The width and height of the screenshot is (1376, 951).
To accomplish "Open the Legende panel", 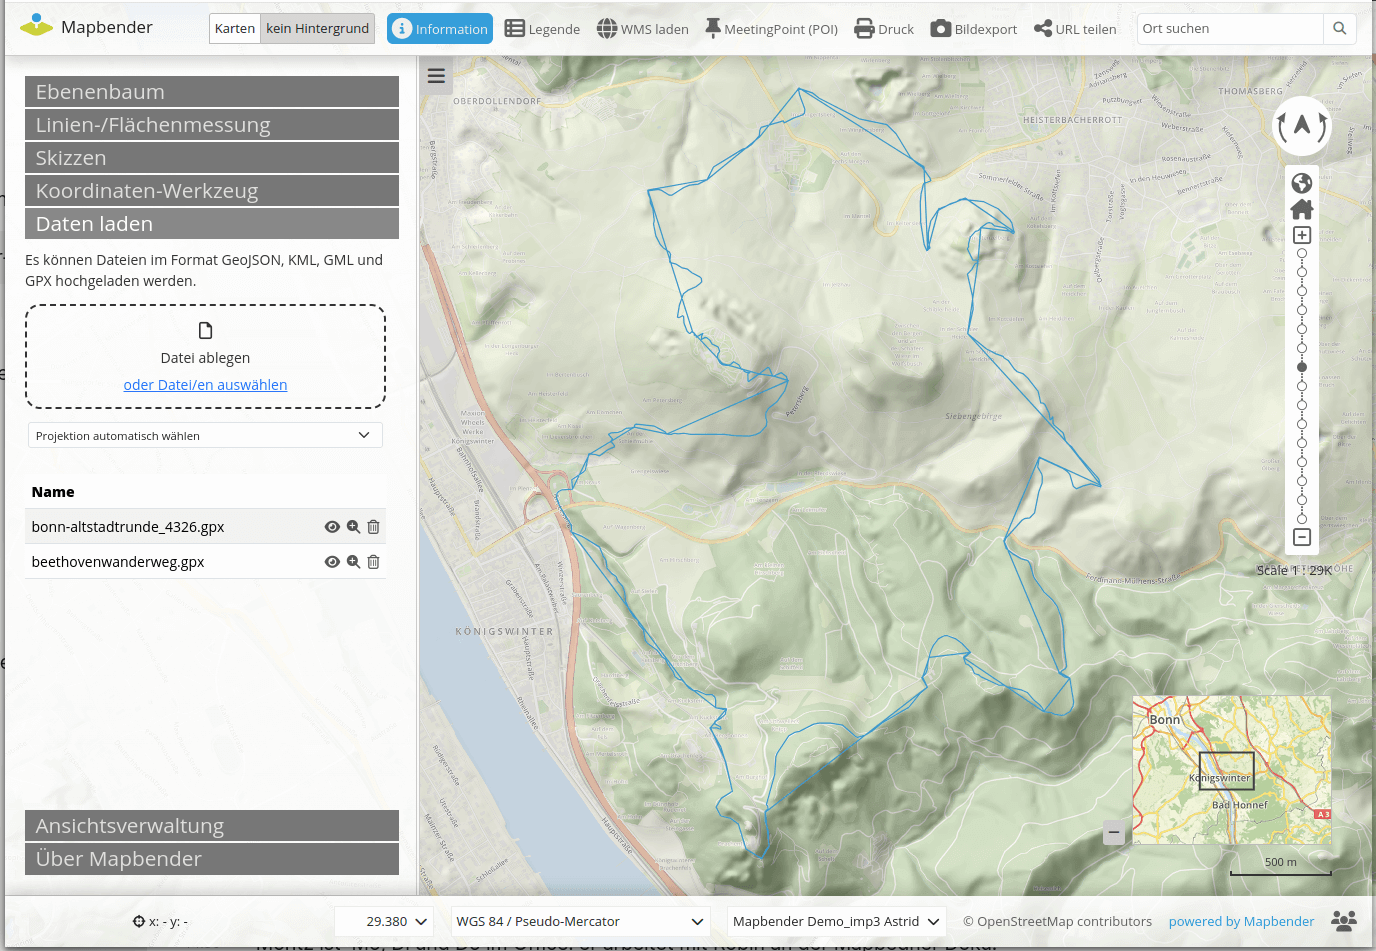I will 542,29.
